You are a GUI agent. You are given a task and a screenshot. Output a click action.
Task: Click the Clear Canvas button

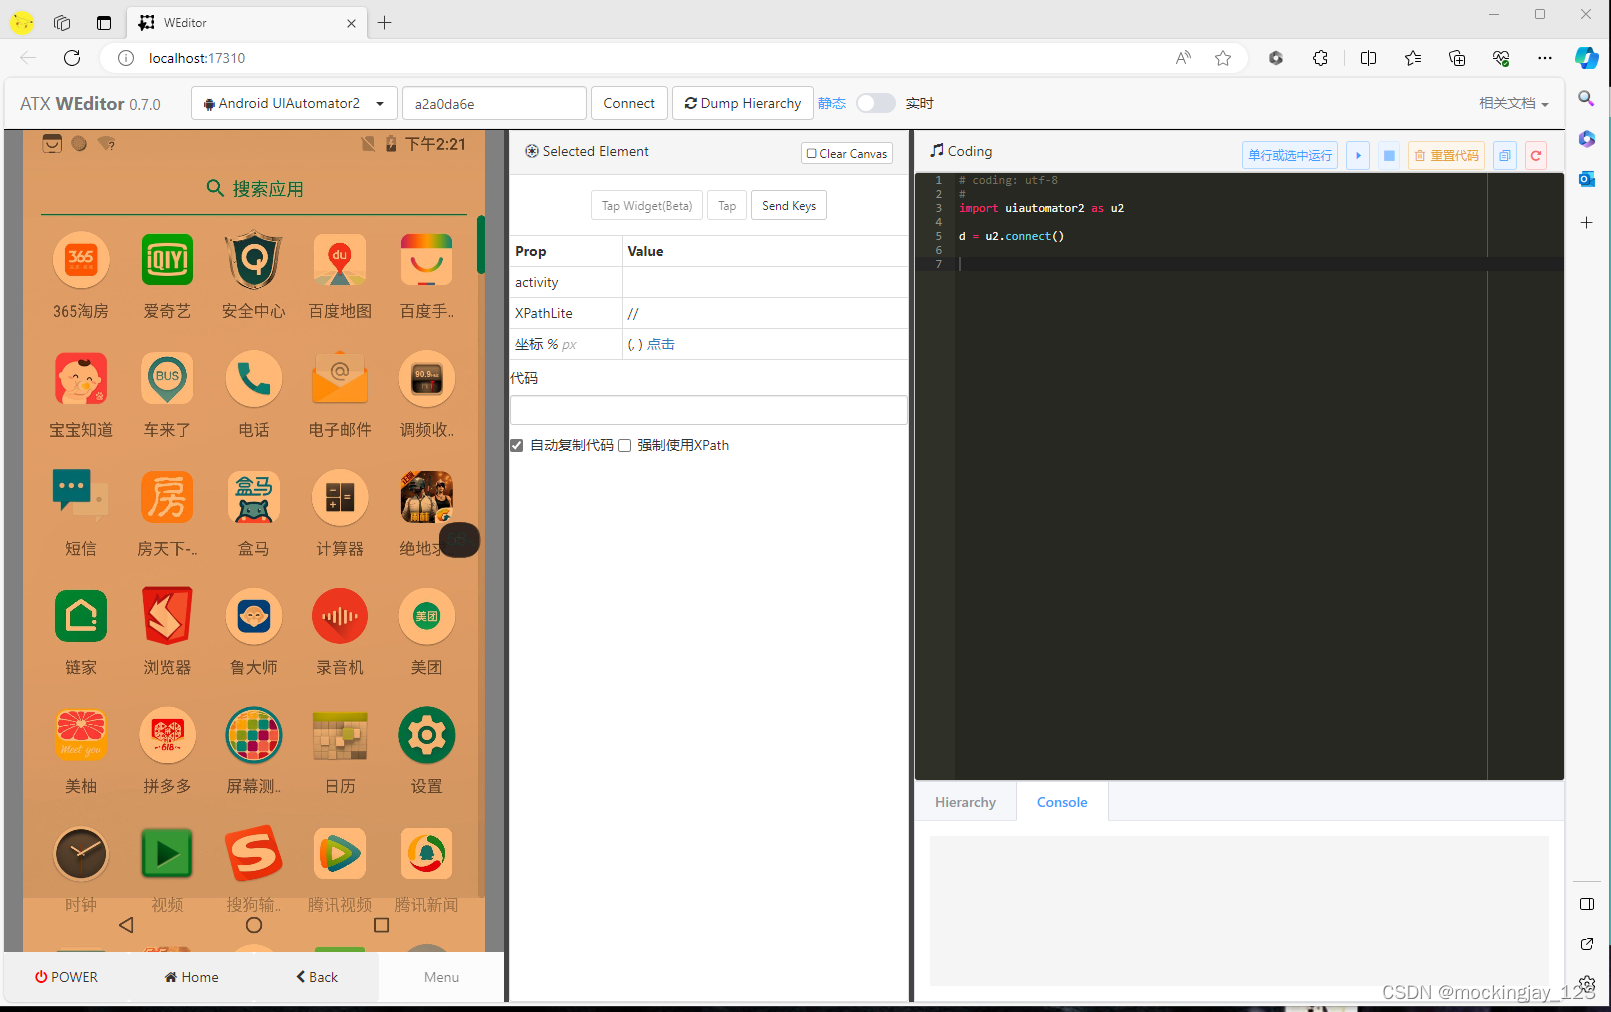click(847, 153)
